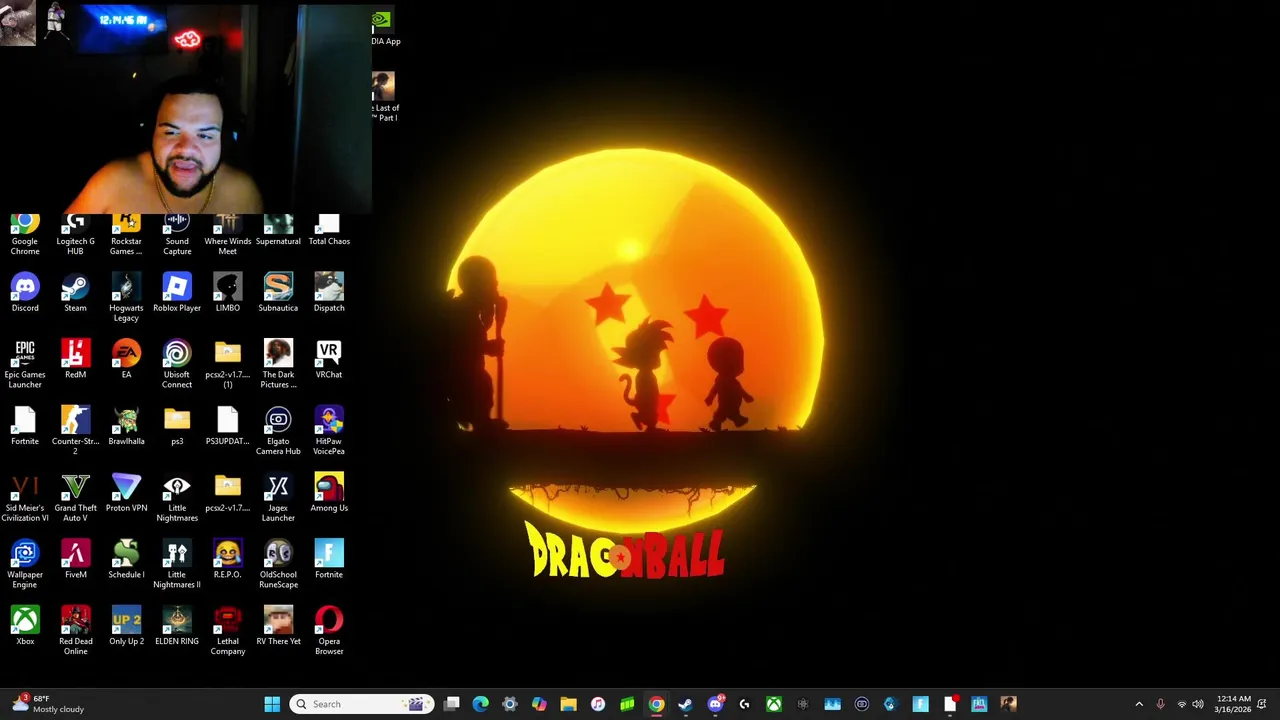Select the EA app icon

[x=126, y=359]
